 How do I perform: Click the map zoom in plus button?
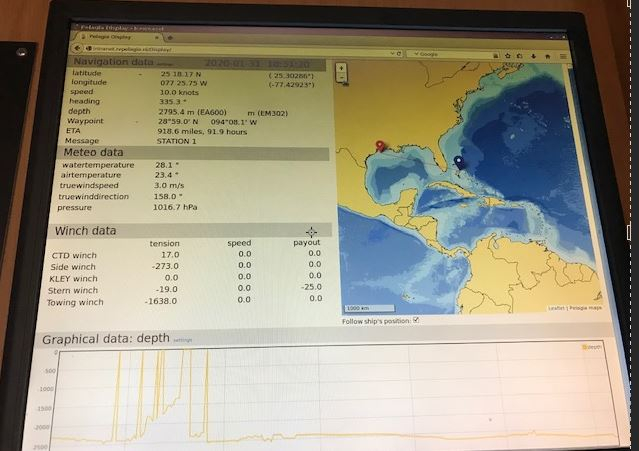pos(343,70)
